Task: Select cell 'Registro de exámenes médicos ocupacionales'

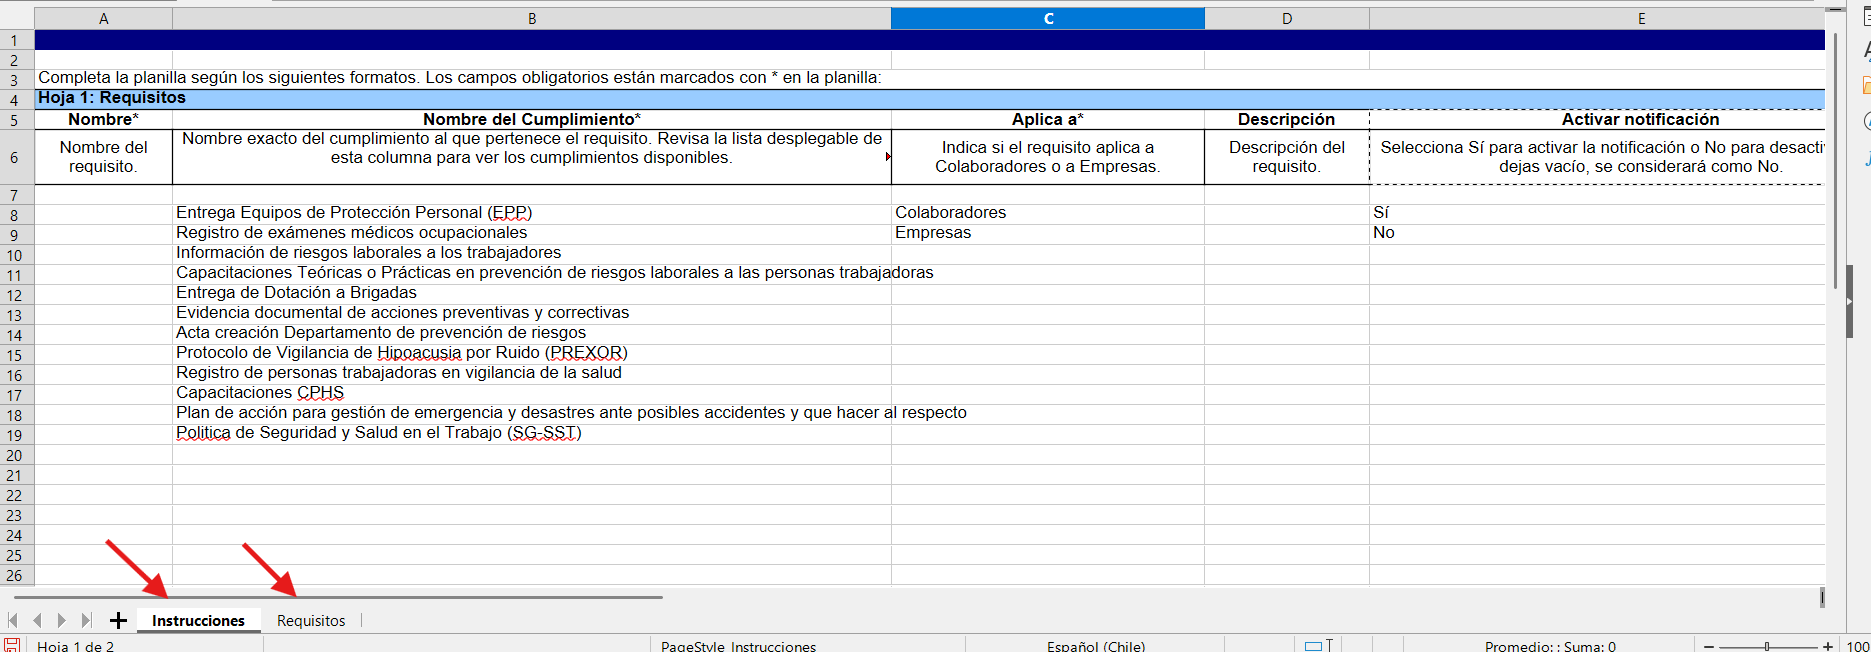Action: 532,233
